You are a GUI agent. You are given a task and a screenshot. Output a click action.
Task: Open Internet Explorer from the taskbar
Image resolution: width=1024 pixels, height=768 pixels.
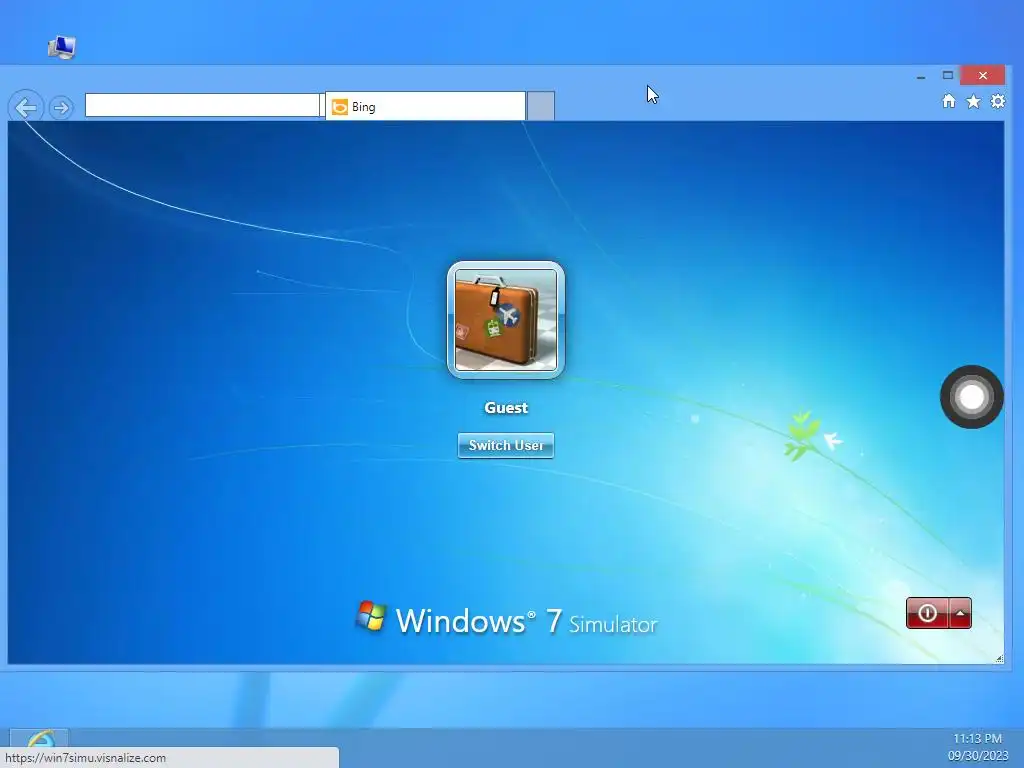pos(39,739)
